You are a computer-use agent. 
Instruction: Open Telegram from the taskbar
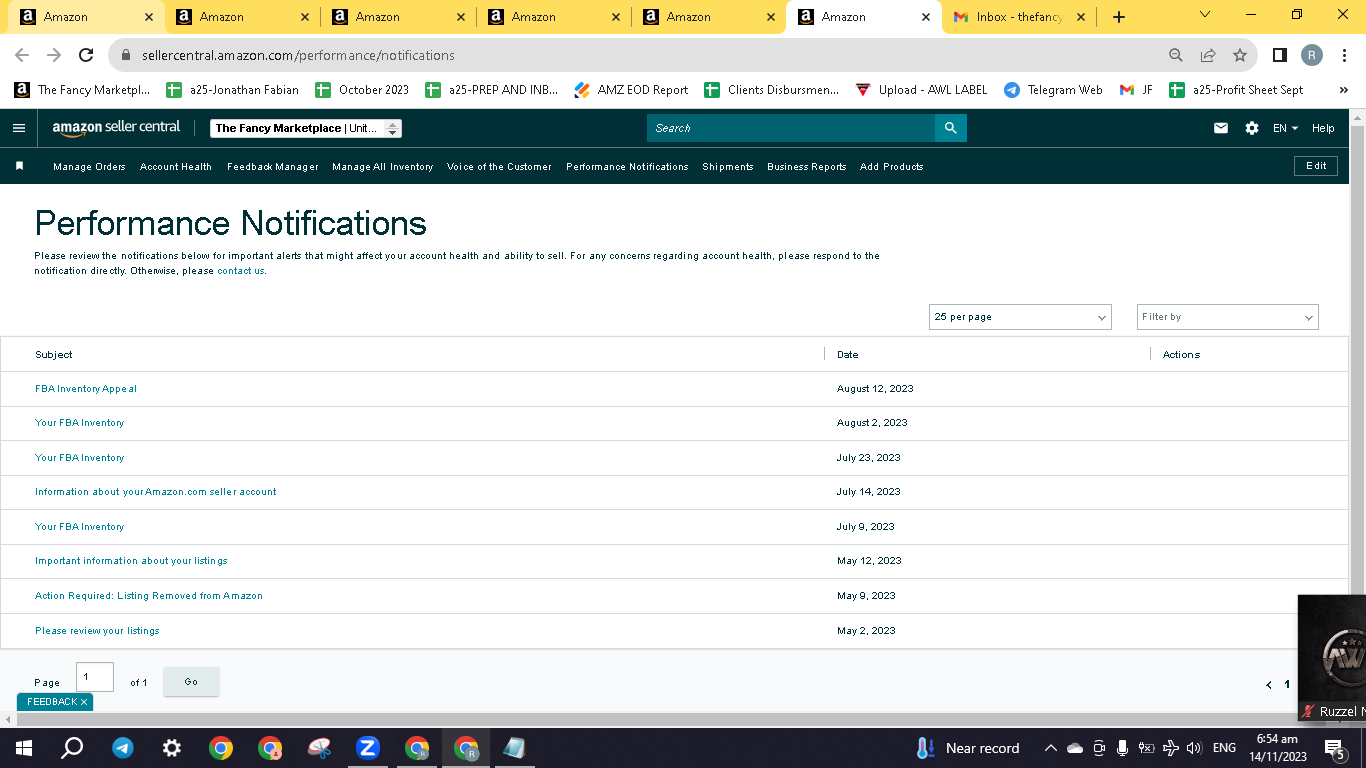coord(123,748)
